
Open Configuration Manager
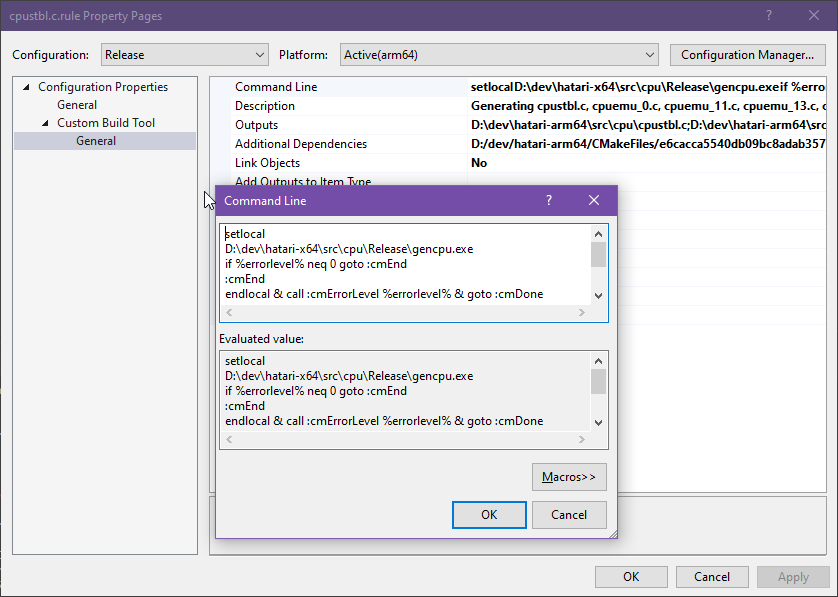747,55
